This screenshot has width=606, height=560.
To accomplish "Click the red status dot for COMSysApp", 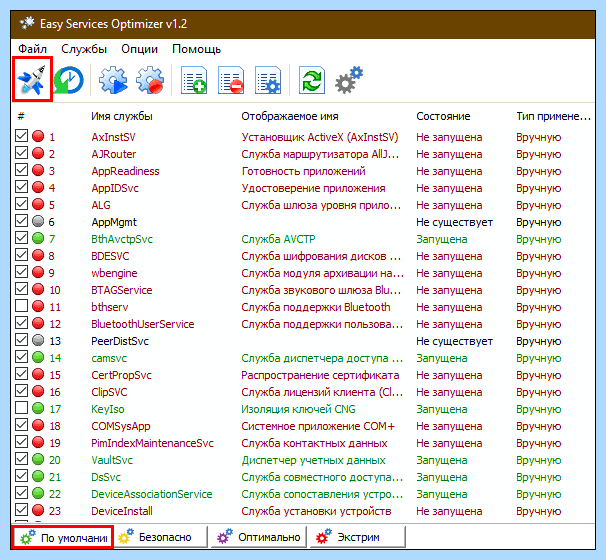I will (38, 426).
